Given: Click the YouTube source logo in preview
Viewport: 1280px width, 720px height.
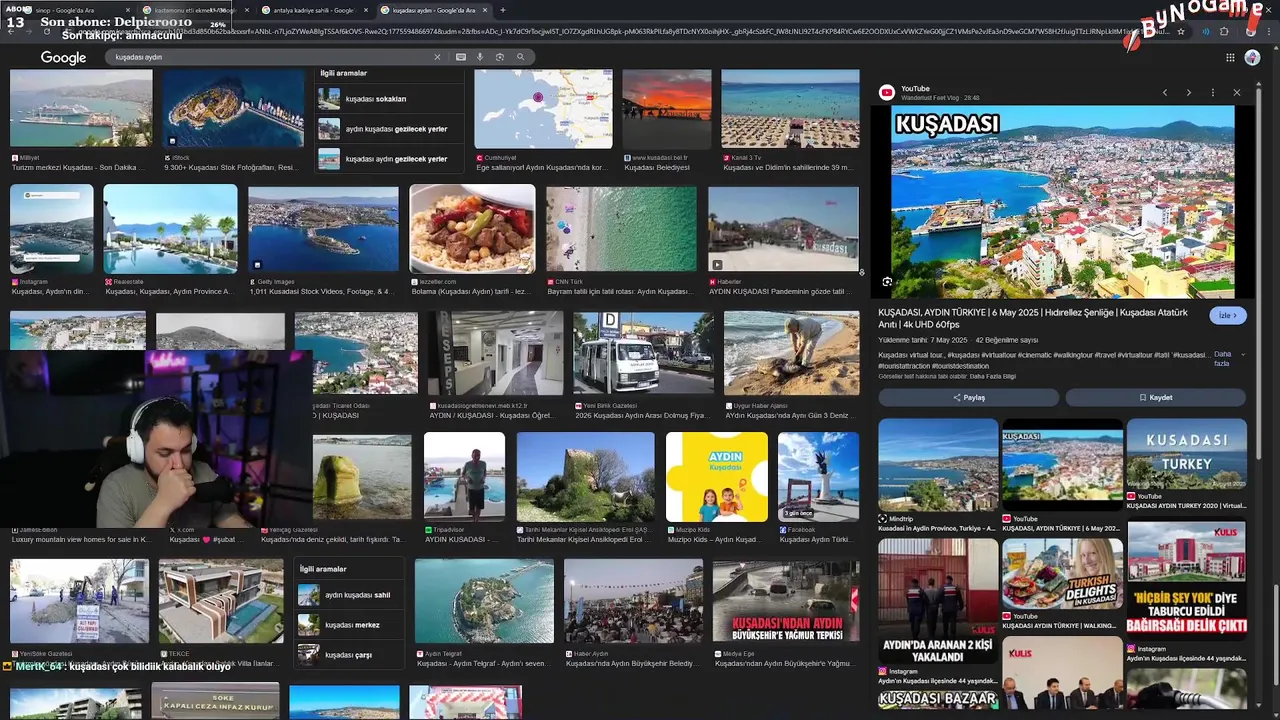Looking at the screenshot, I should click(x=886, y=92).
